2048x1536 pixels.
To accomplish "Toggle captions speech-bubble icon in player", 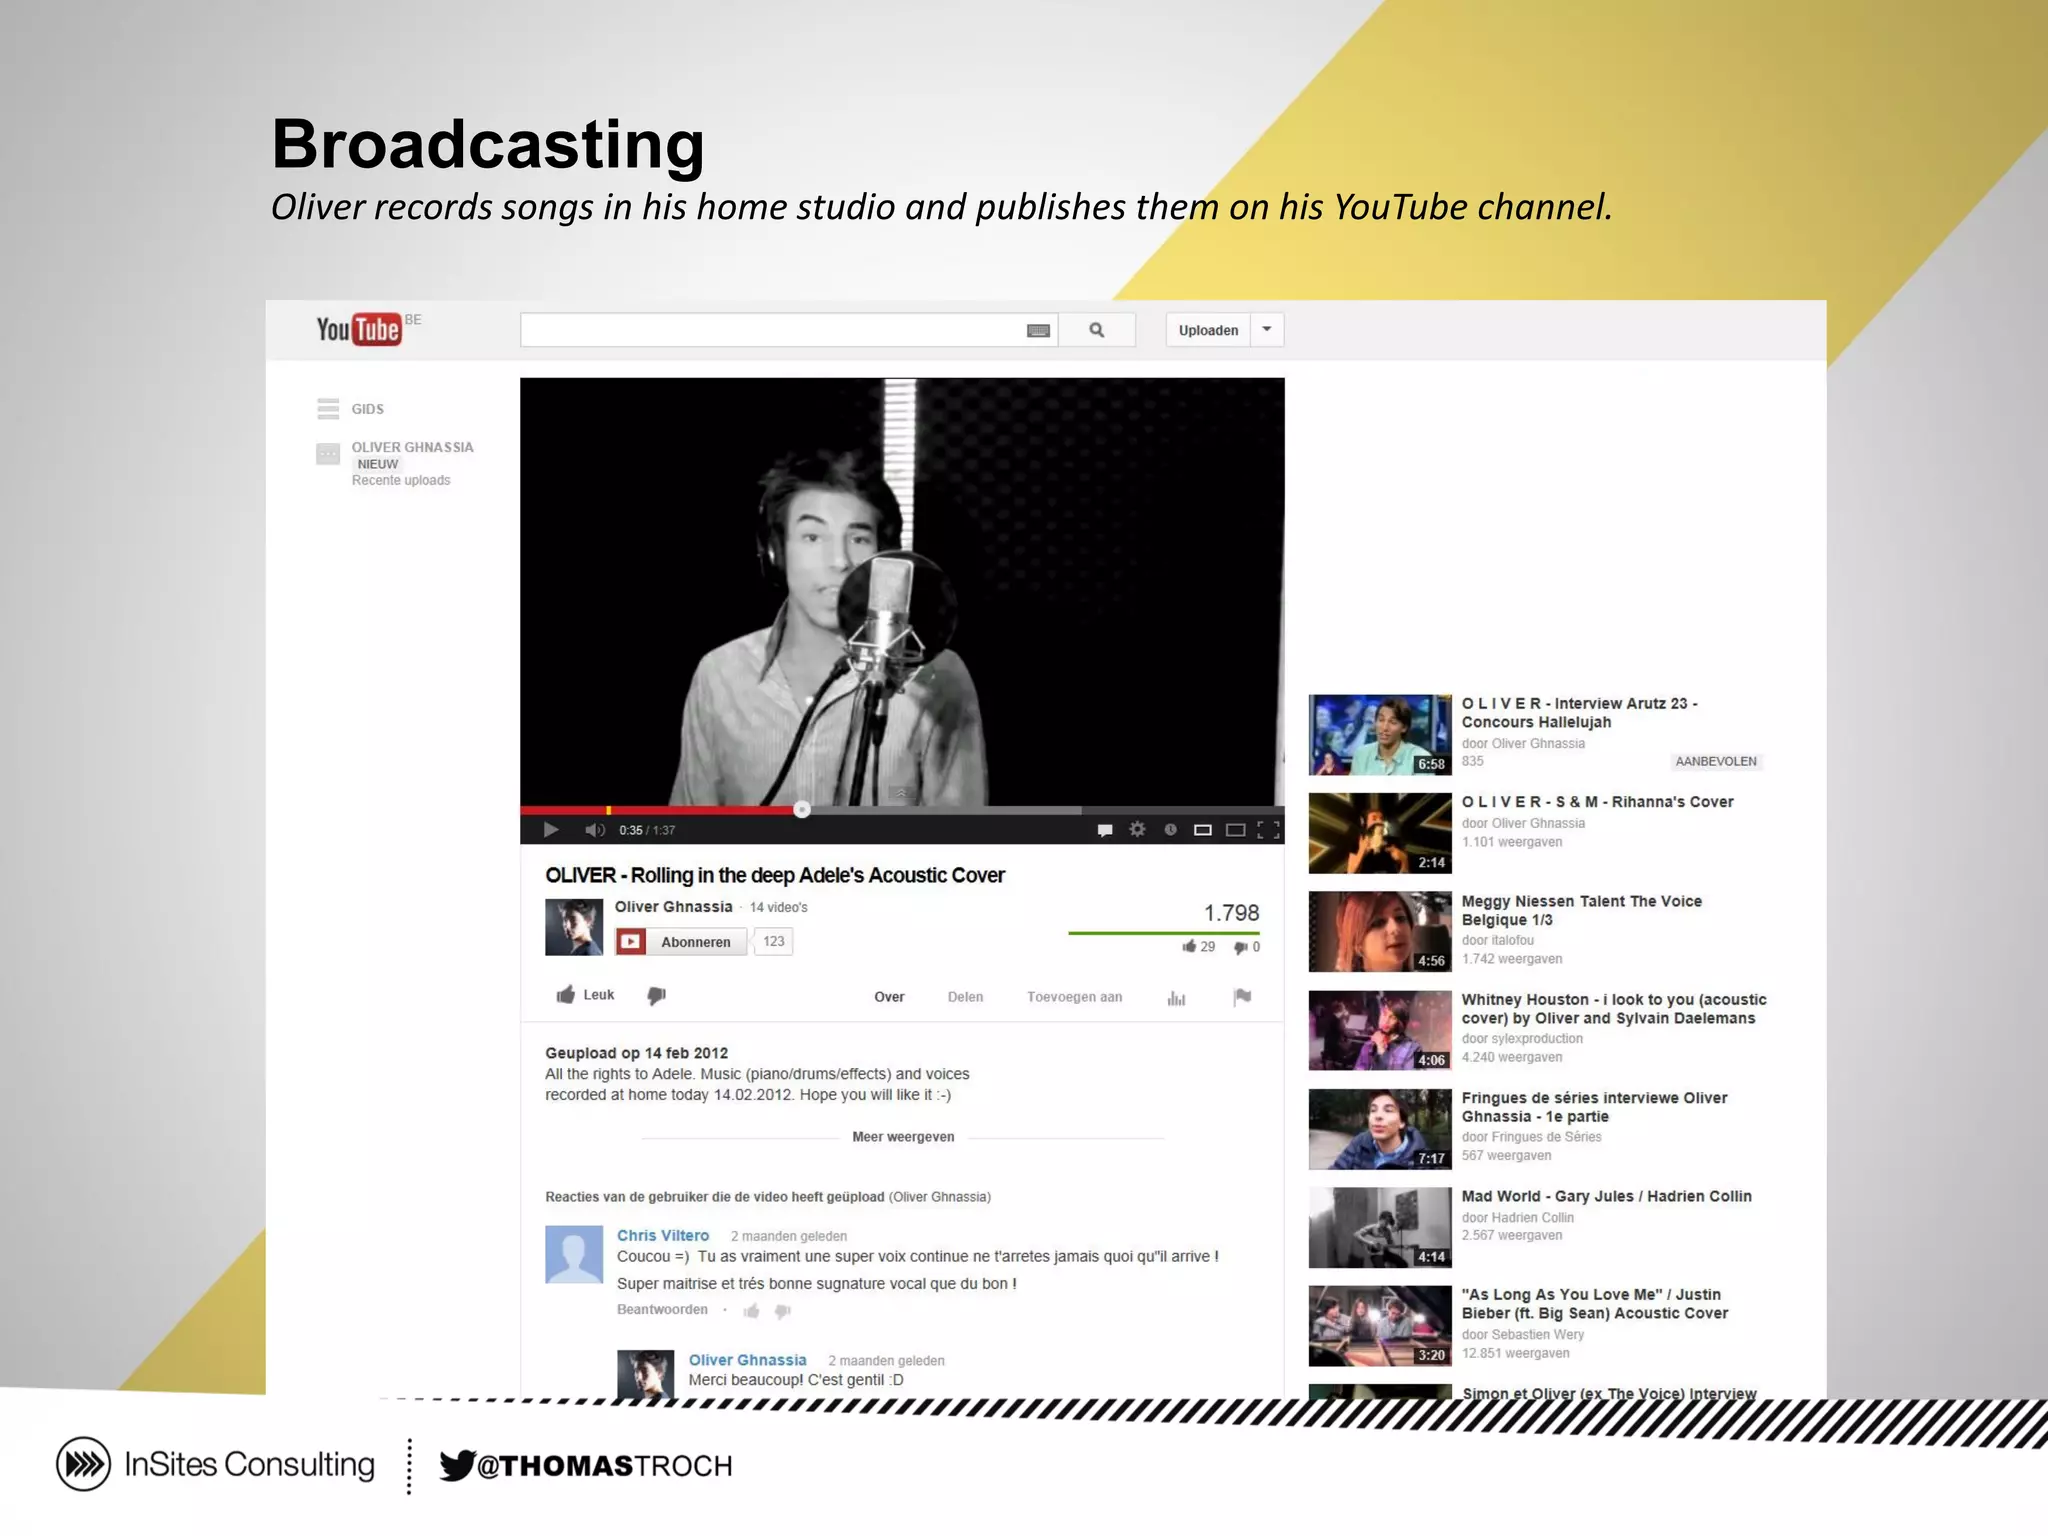I will (1105, 830).
